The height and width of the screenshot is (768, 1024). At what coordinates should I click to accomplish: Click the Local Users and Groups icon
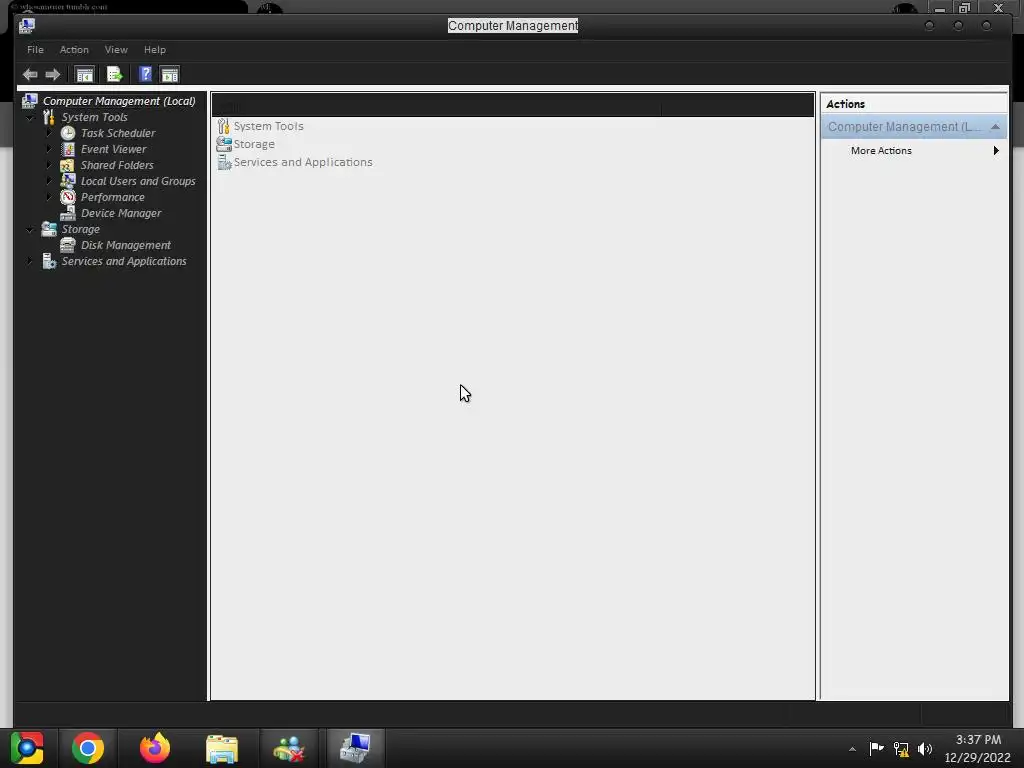(x=68, y=182)
